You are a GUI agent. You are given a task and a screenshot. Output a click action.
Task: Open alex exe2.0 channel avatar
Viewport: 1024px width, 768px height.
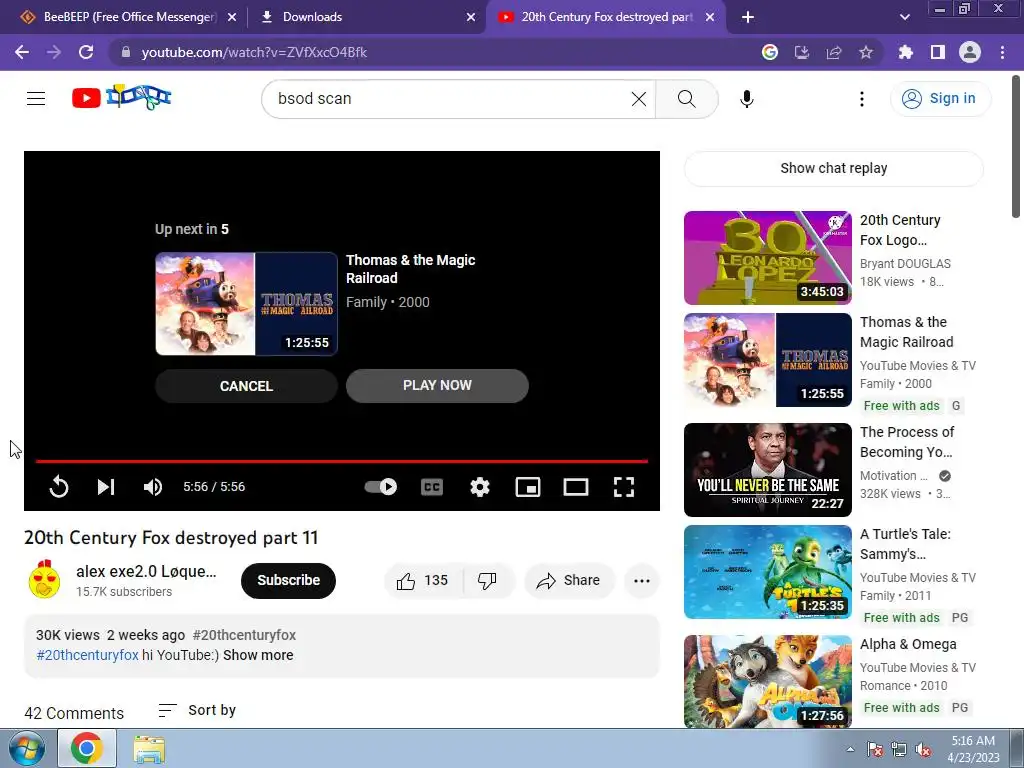pos(44,579)
